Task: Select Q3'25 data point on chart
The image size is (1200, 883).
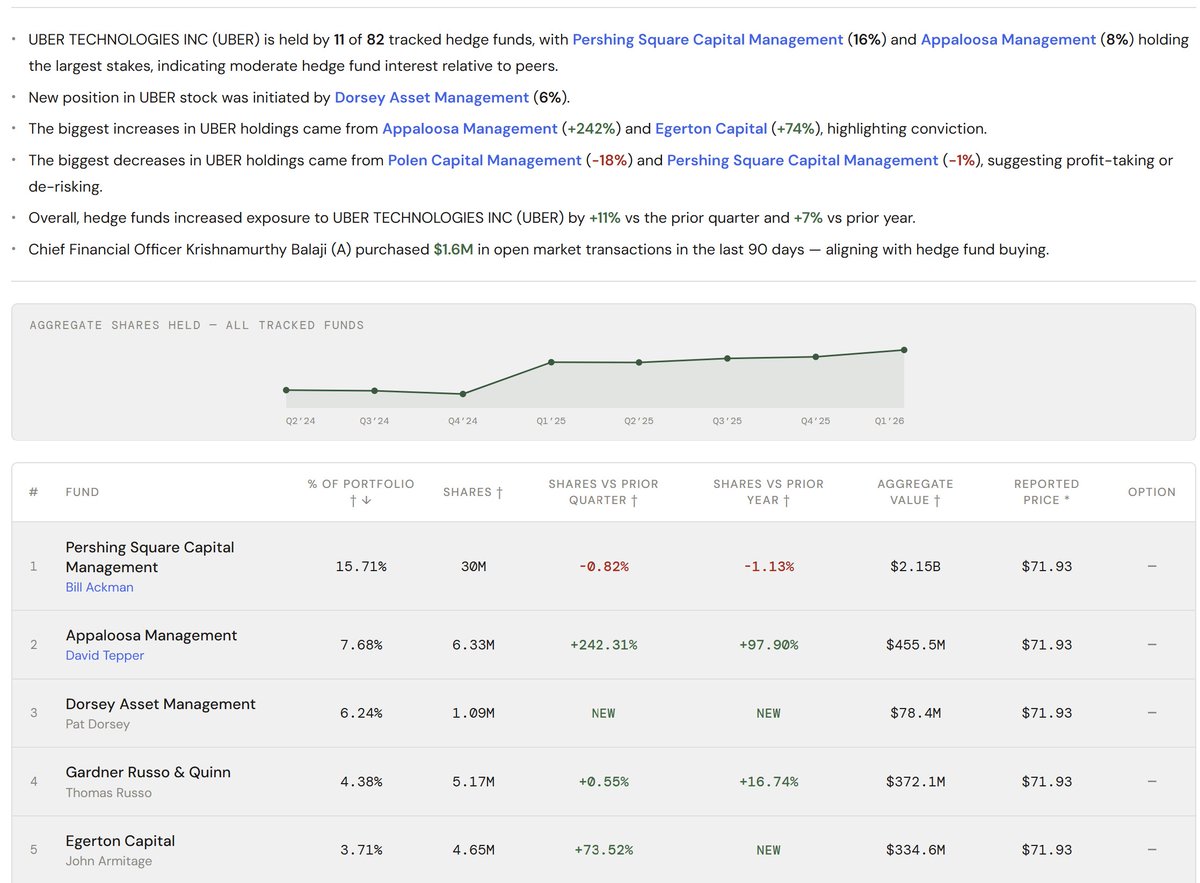Action: click(727, 358)
